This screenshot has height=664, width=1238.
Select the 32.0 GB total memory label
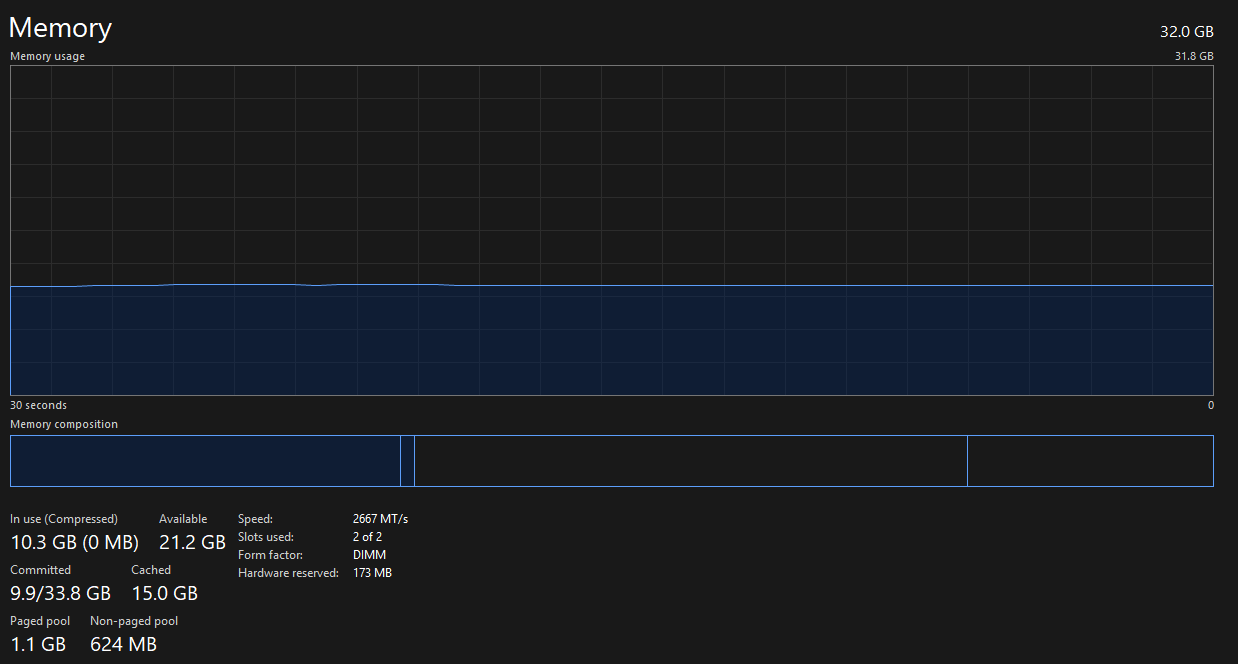1187,32
